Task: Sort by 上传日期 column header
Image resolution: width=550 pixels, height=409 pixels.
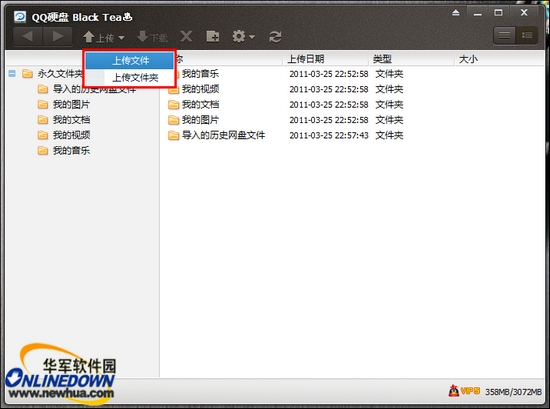Action: (x=326, y=59)
